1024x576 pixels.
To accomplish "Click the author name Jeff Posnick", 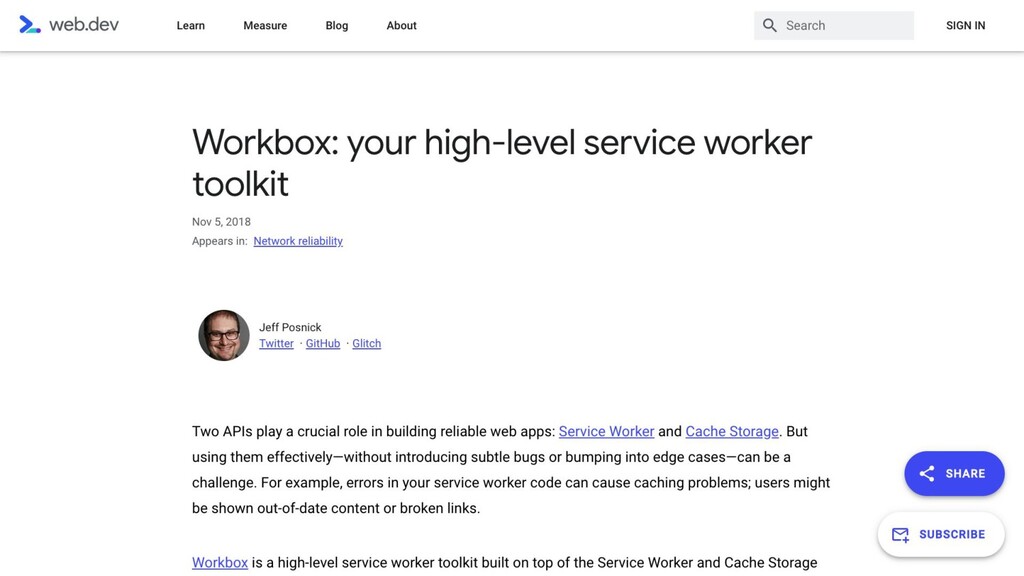I will pyautogui.click(x=290, y=327).
